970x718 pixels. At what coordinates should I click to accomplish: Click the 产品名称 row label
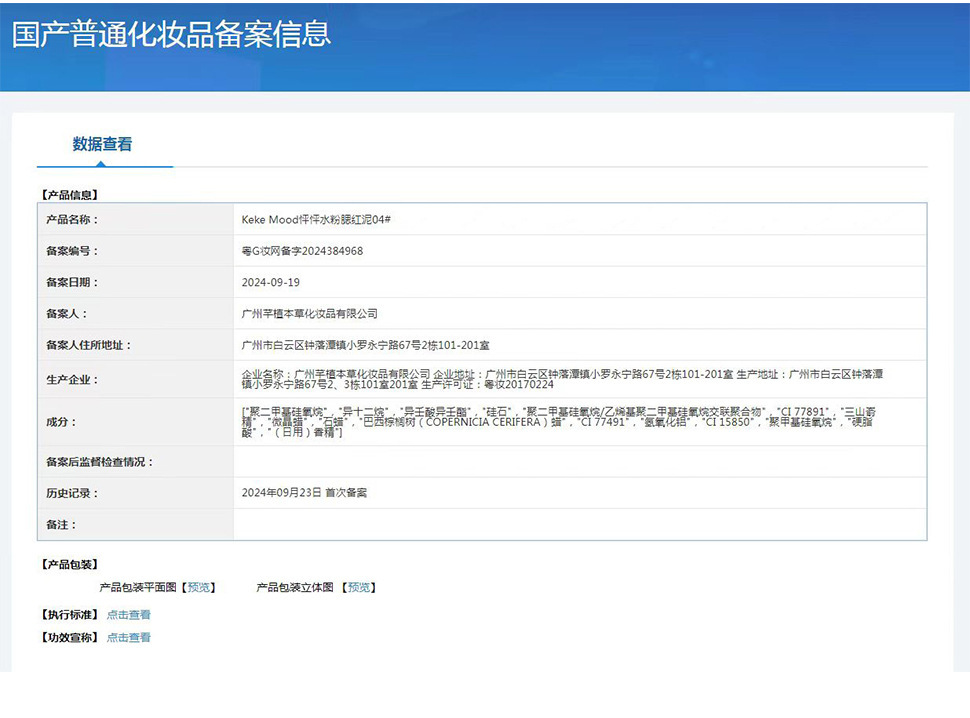coord(72,220)
